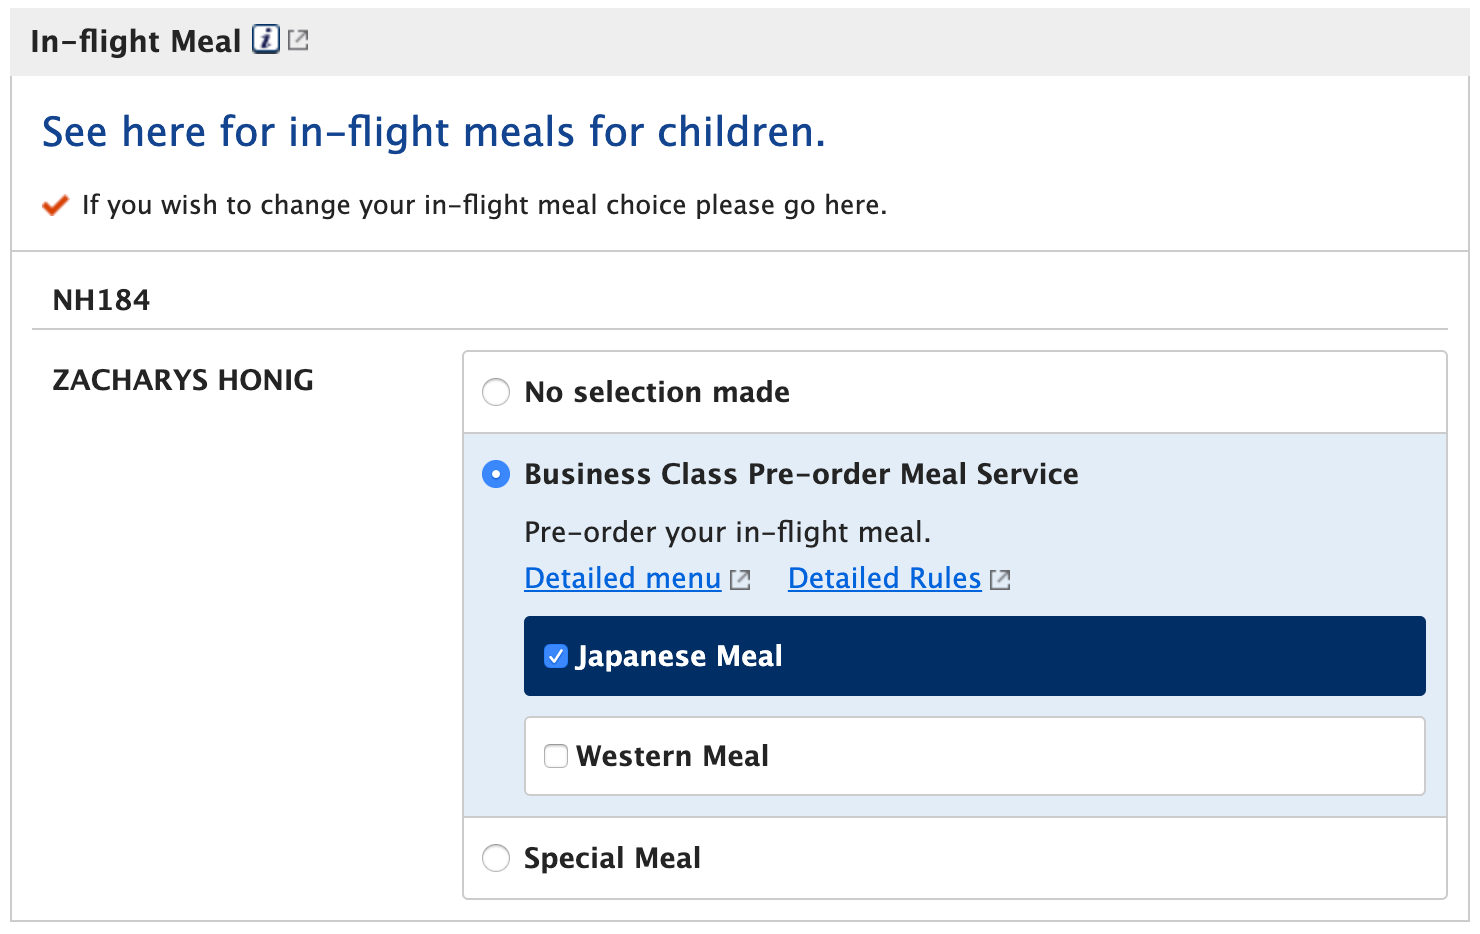Click the 'change your in-flight meal choice' note text
The height and width of the screenshot is (934, 1480).
click(484, 205)
